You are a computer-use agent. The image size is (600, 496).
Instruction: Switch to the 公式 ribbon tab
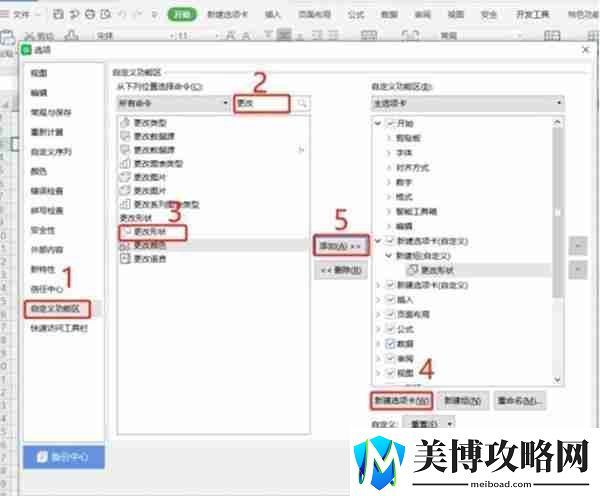coord(356,15)
